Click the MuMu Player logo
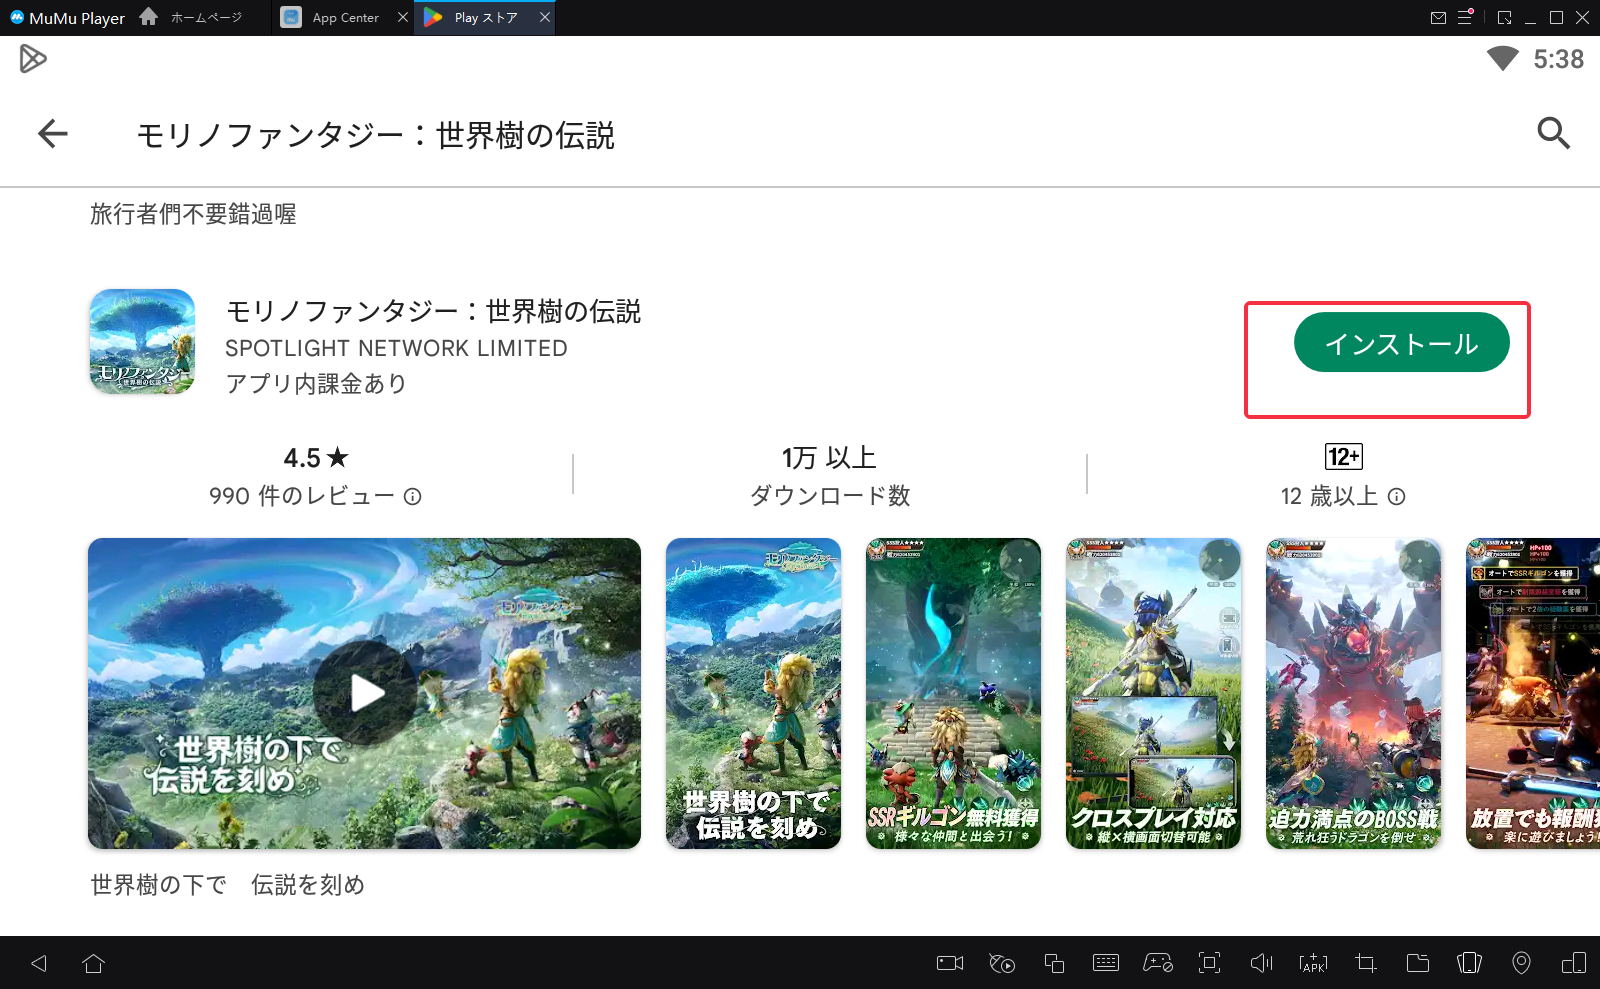Screen dimensions: 1600x989 [x=67, y=18]
